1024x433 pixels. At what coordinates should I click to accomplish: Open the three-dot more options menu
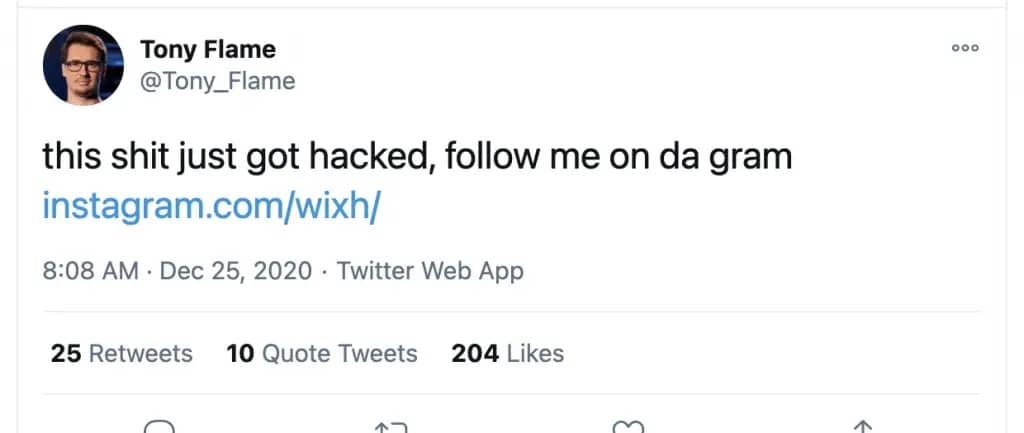click(x=965, y=48)
